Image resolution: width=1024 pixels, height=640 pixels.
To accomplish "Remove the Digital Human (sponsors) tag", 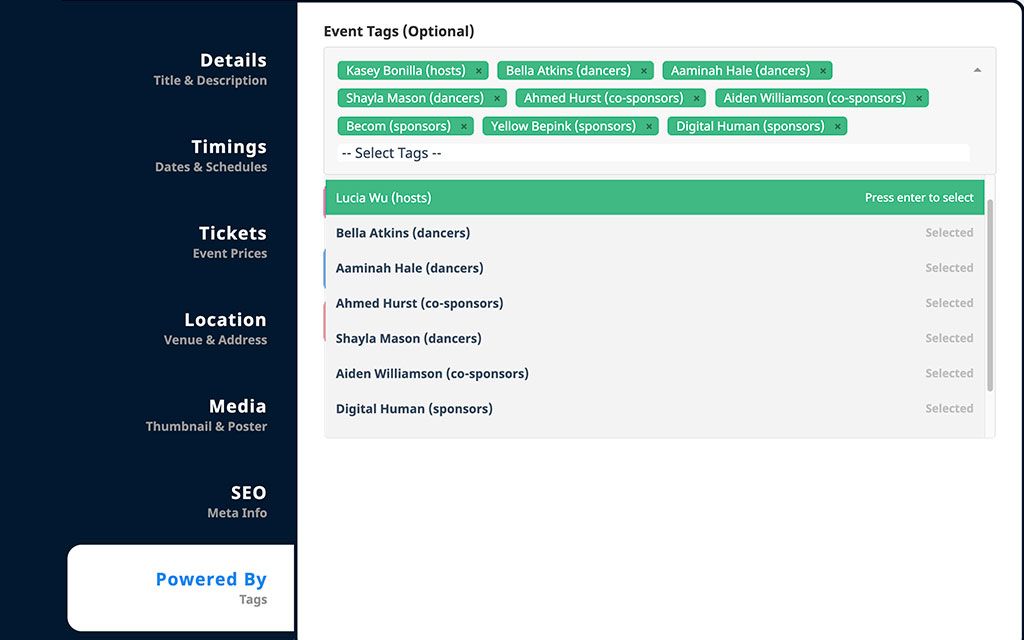I will pyautogui.click(x=838, y=126).
